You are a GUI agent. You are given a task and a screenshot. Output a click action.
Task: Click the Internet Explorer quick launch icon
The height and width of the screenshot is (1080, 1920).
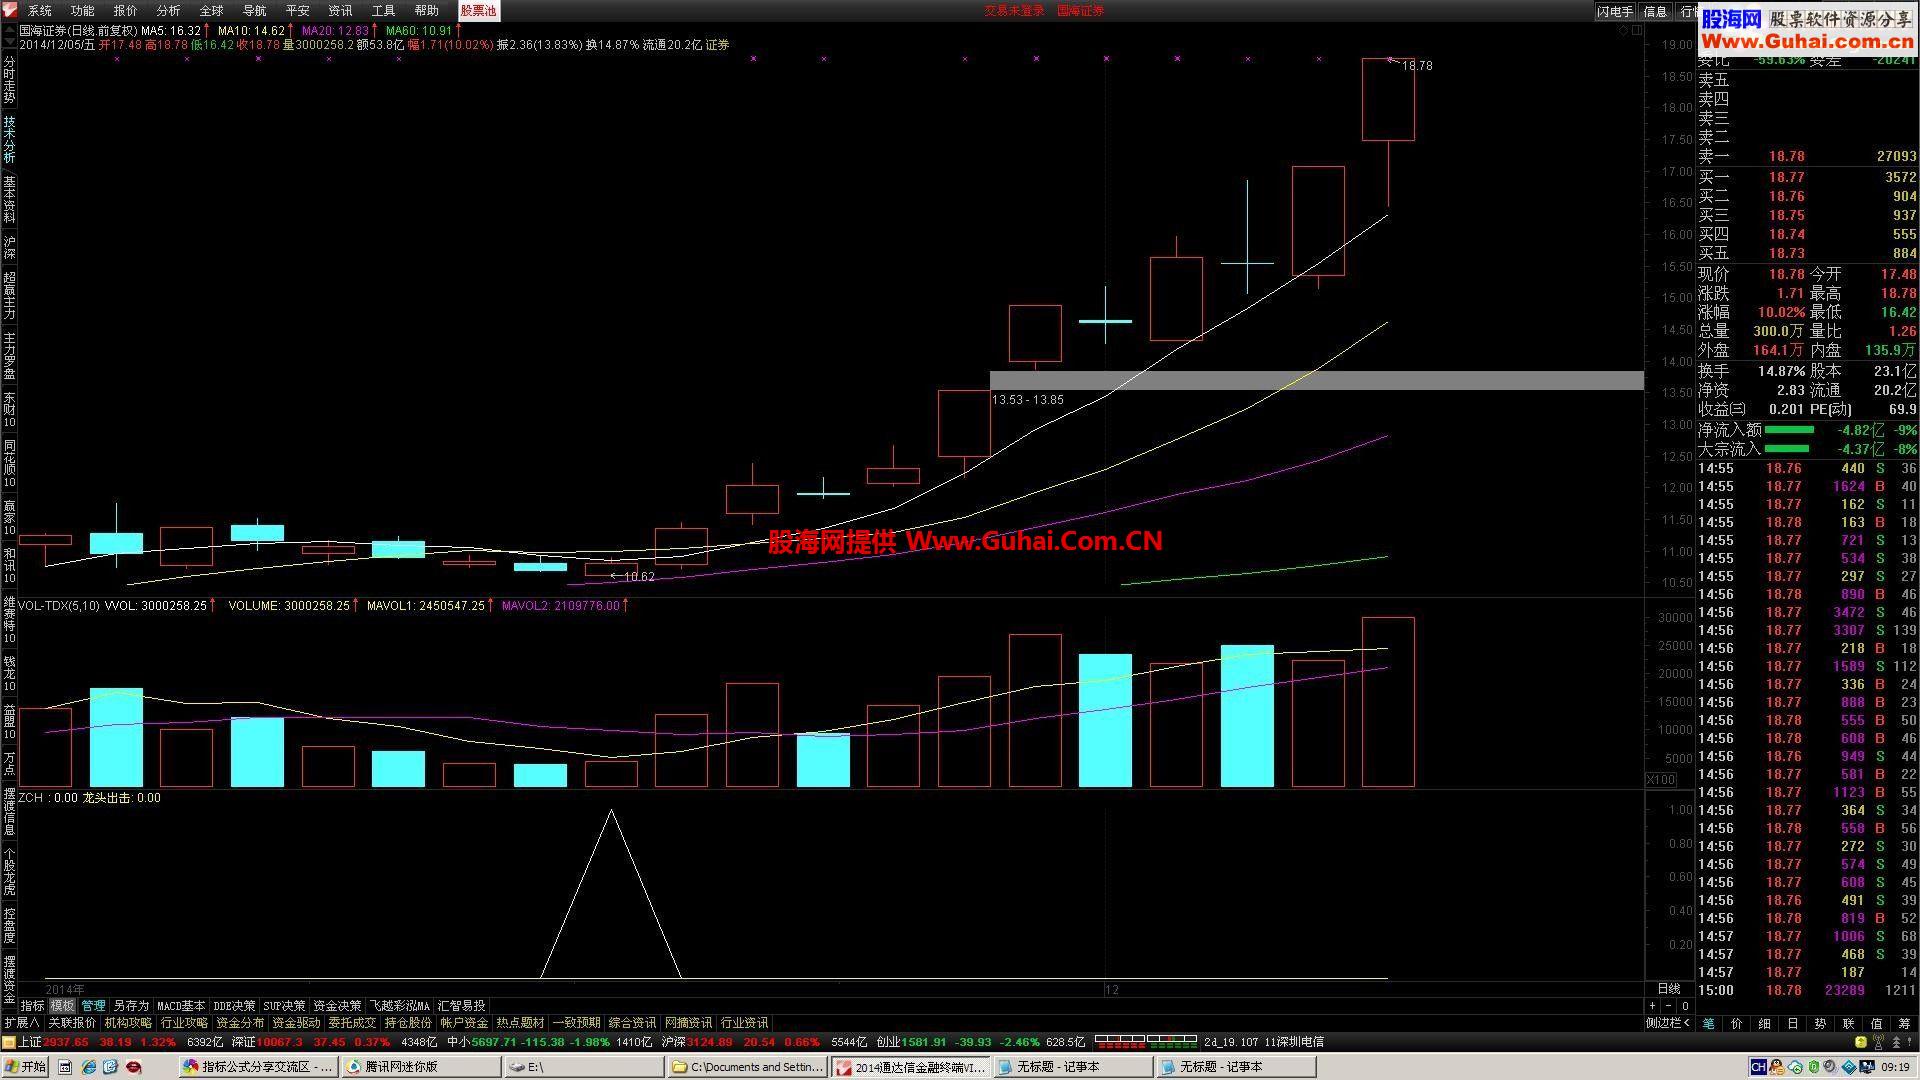click(88, 1067)
